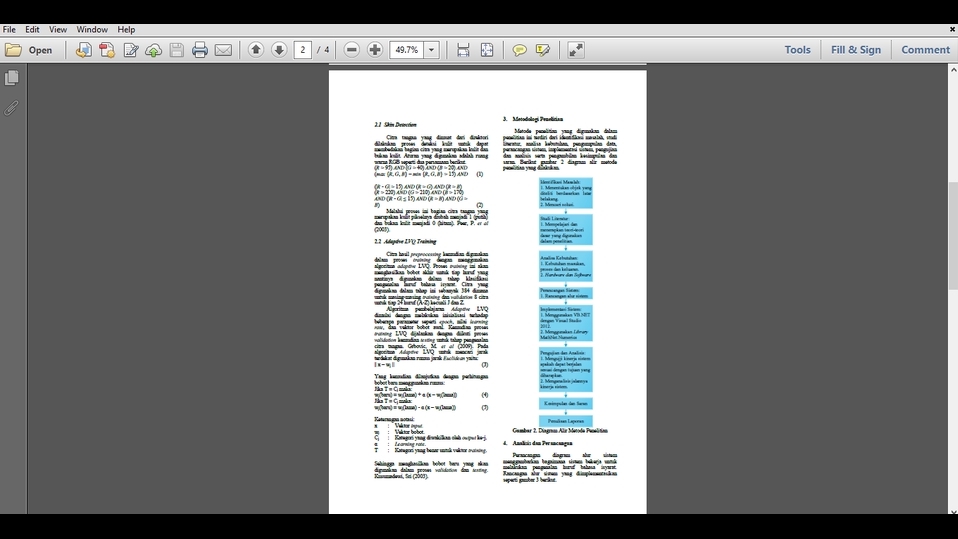Zoom in with plus button
Viewport: 958px width, 539px height.
point(375,50)
